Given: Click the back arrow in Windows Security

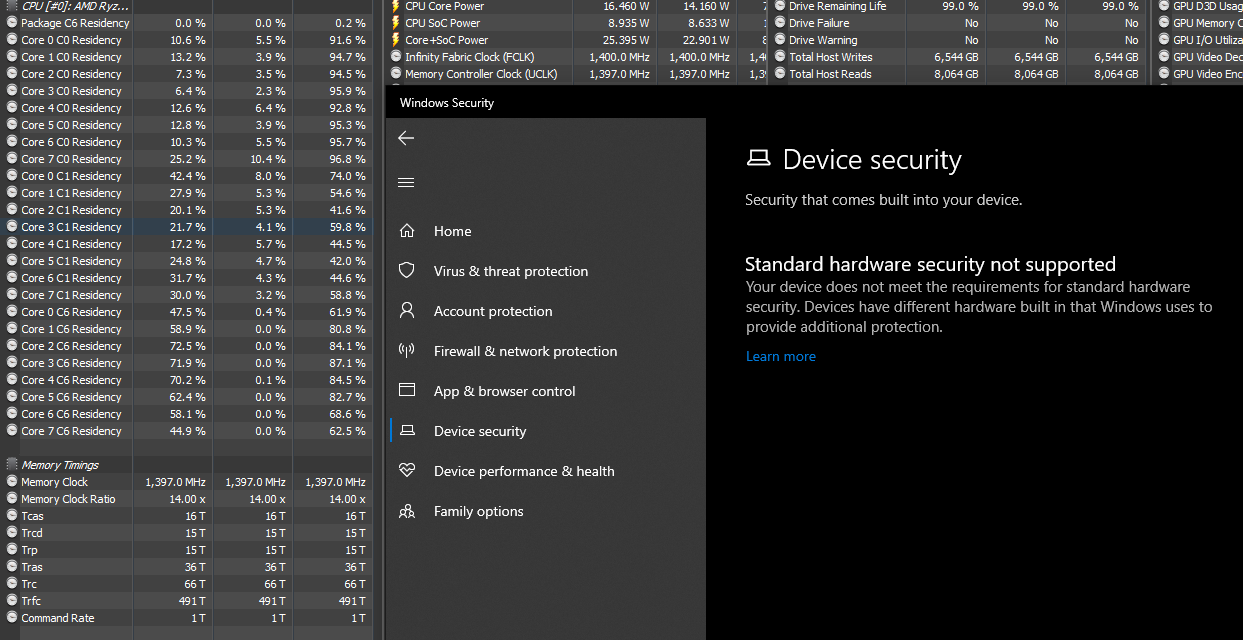Looking at the screenshot, I should coord(406,138).
